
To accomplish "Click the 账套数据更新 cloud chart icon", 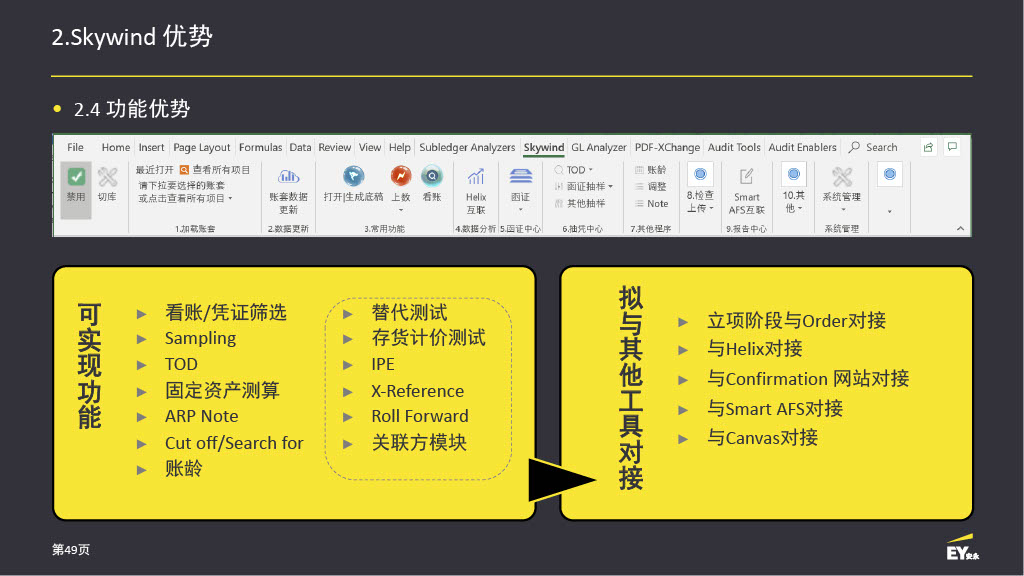I will (x=289, y=176).
